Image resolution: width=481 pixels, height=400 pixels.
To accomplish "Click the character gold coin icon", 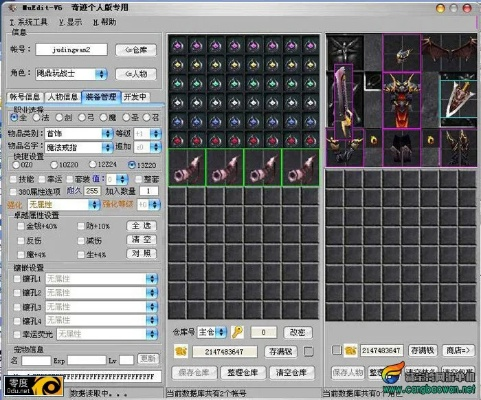I will point(351,351).
